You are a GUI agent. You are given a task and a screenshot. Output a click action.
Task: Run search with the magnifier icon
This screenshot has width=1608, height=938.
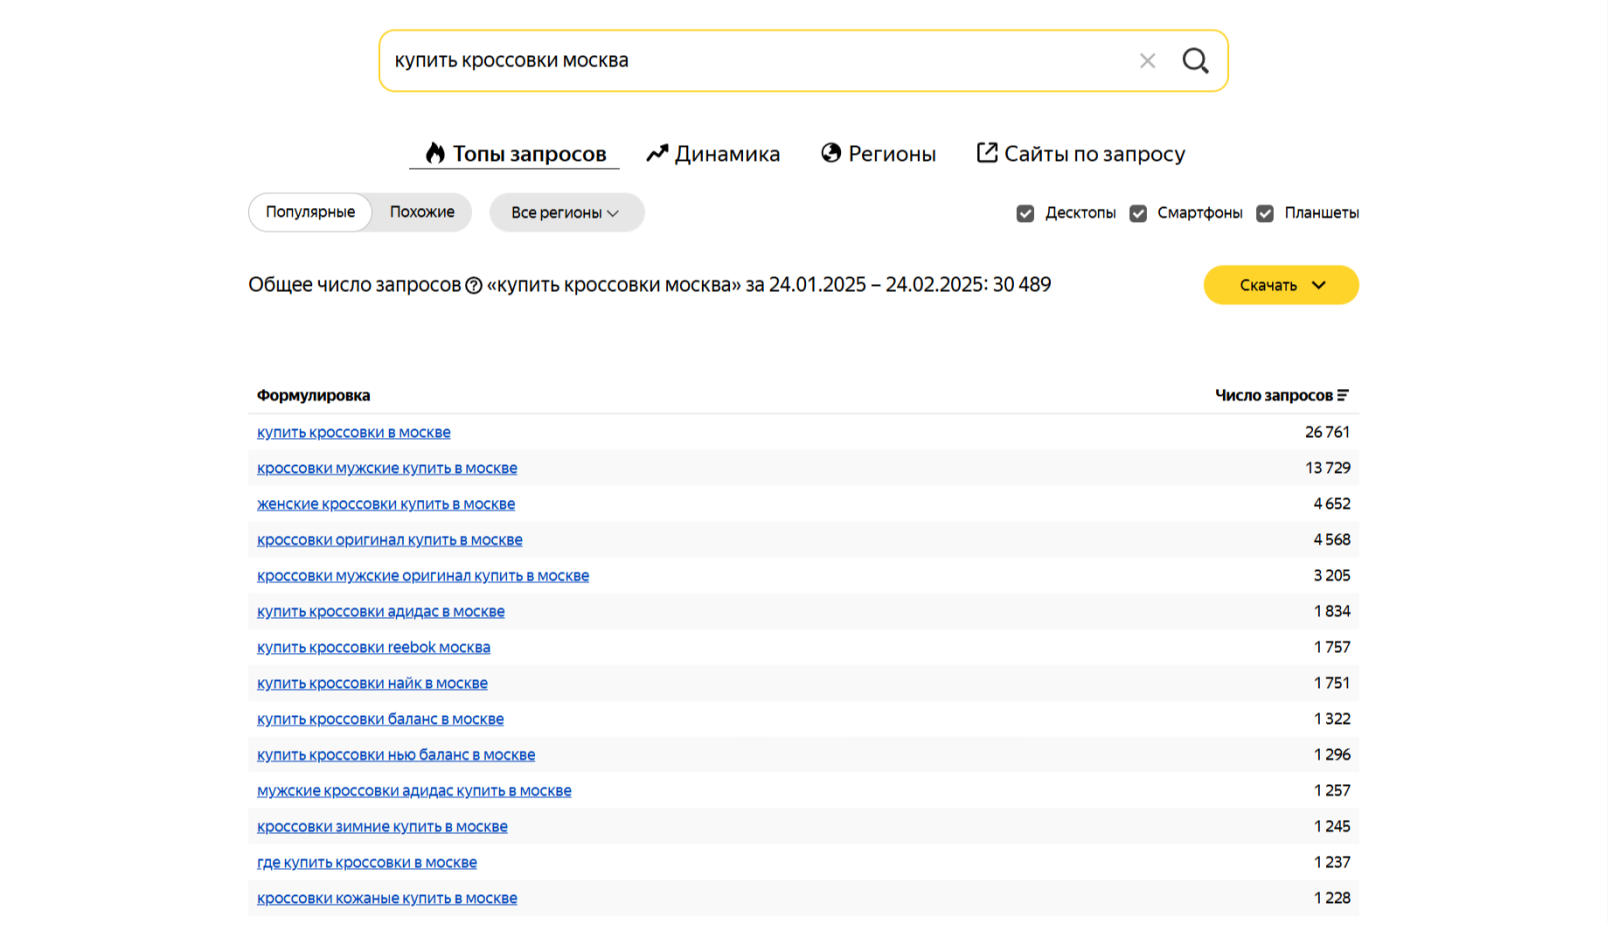[x=1195, y=61]
